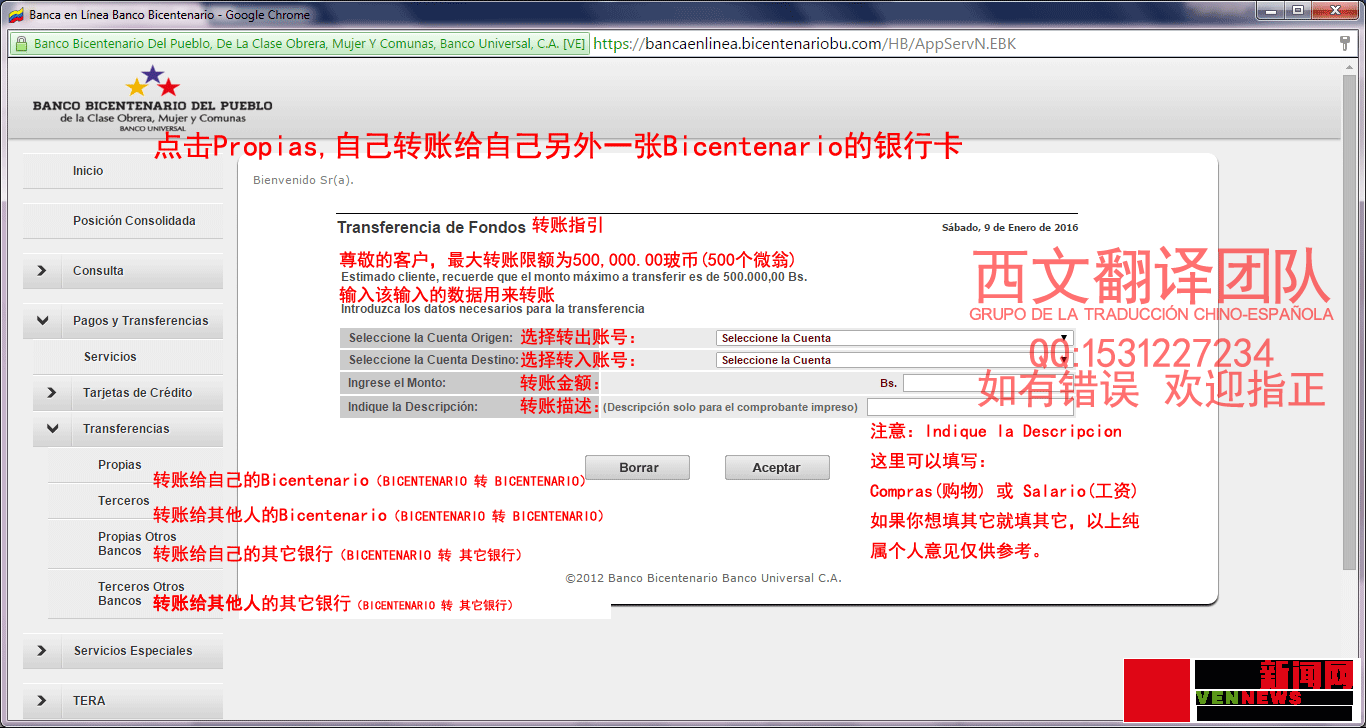This screenshot has height=728, width=1366.
Task: Click the copyright 2012 footer text
Action: pyautogui.click(x=704, y=578)
